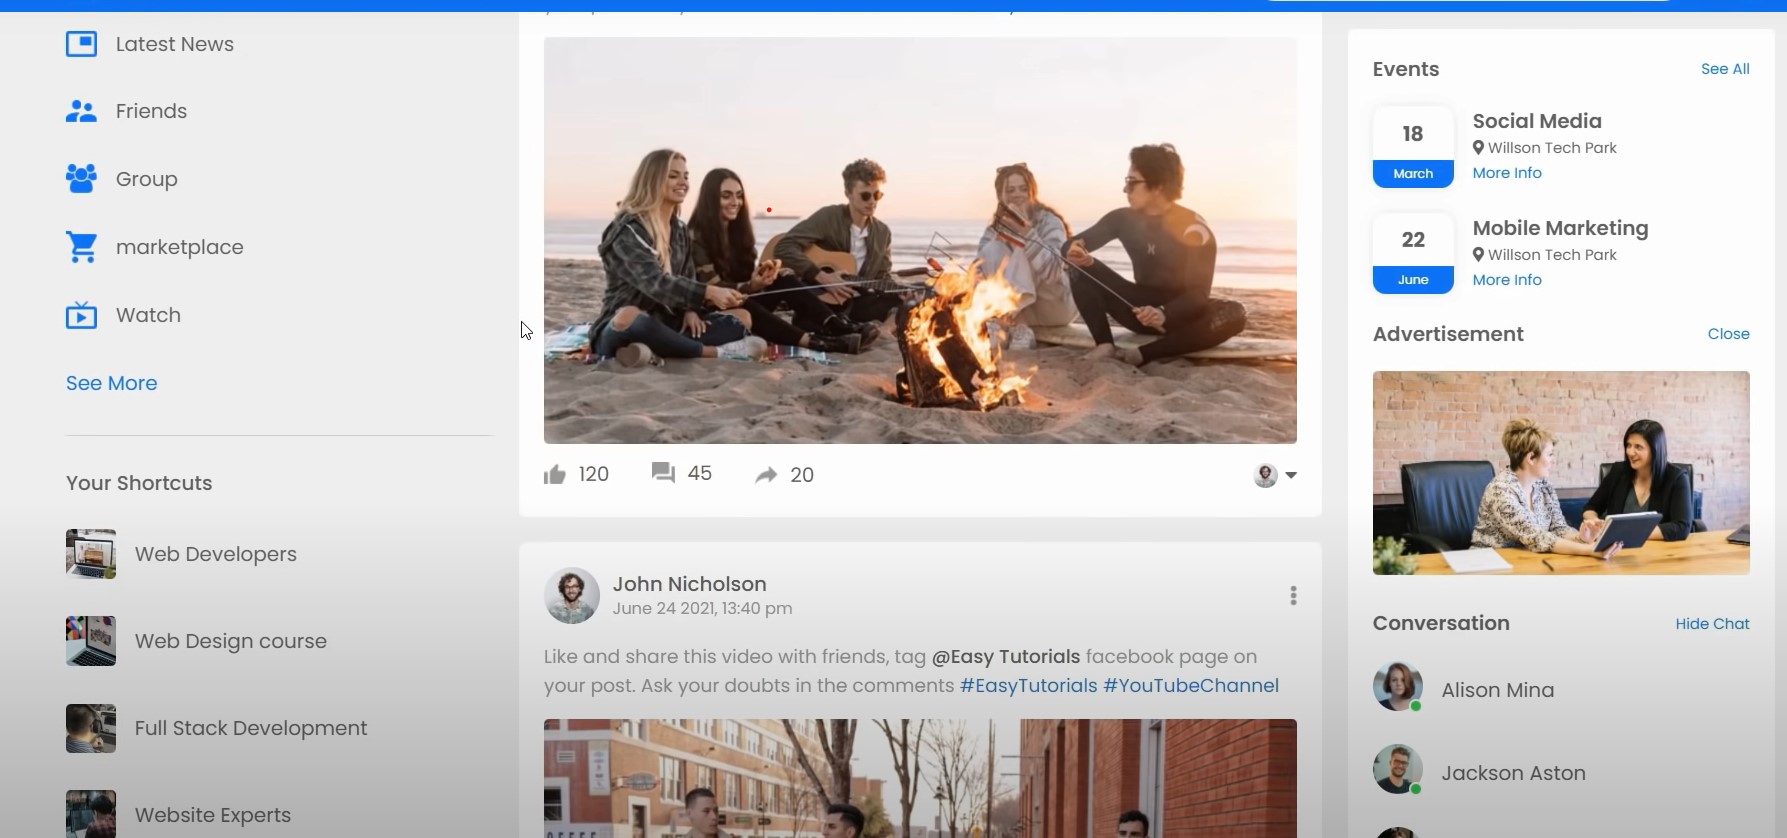This screenshot has width=1787, height=838.
Task: Expand sidebar with See More link
Action: (112, 383)
